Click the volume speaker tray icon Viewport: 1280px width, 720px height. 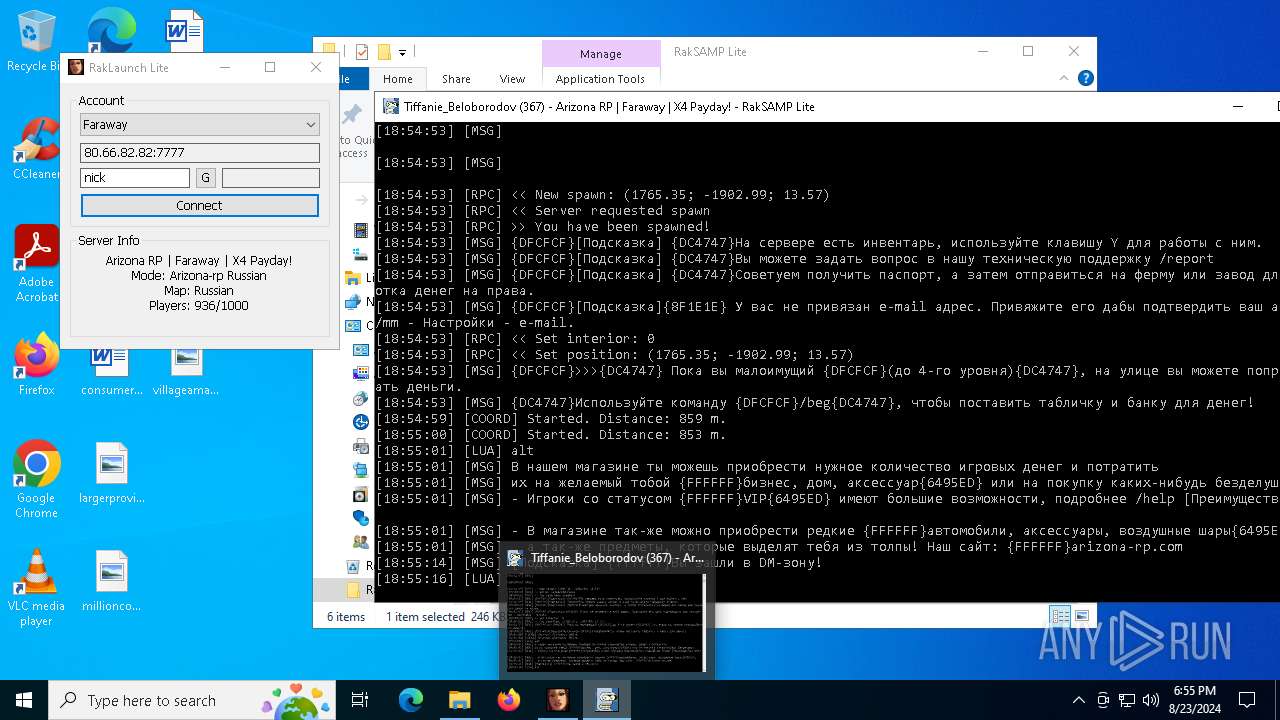pyautogui.click(x=1151, y=700)
